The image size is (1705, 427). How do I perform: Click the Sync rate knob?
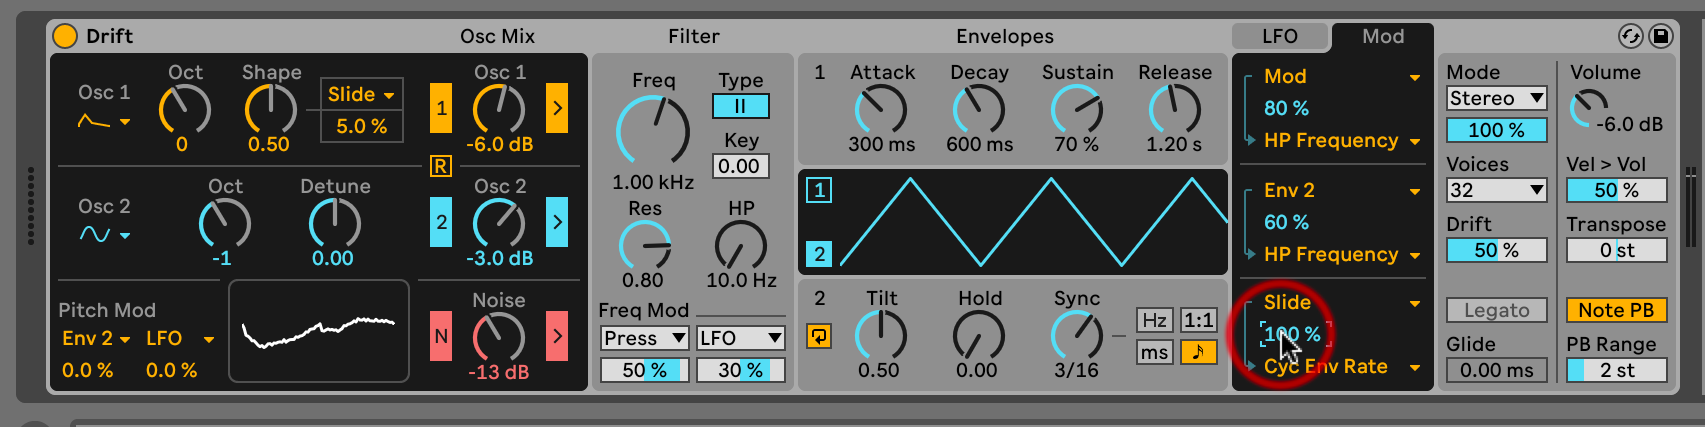click(x=1077, y=335)
